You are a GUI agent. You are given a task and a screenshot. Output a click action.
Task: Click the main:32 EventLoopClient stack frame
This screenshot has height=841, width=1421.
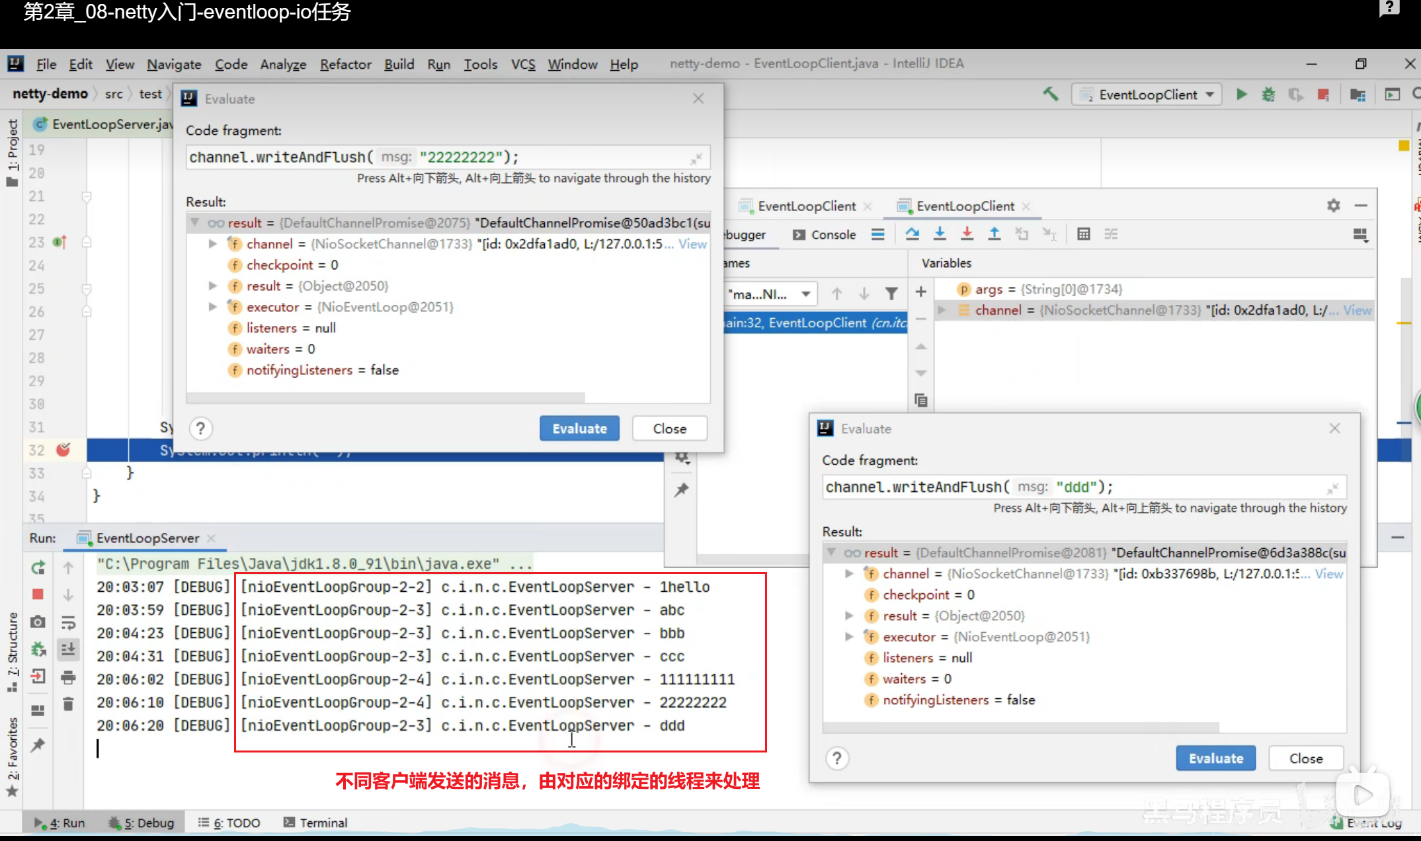[815, 322]
